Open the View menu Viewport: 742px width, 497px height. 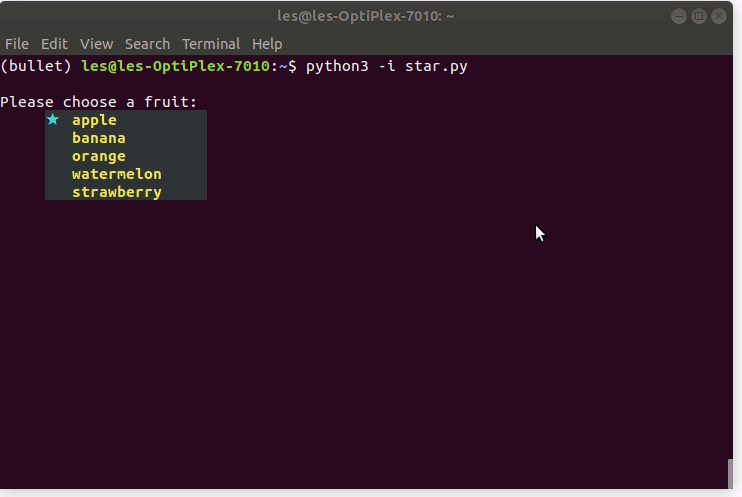[x=96, y=44]
